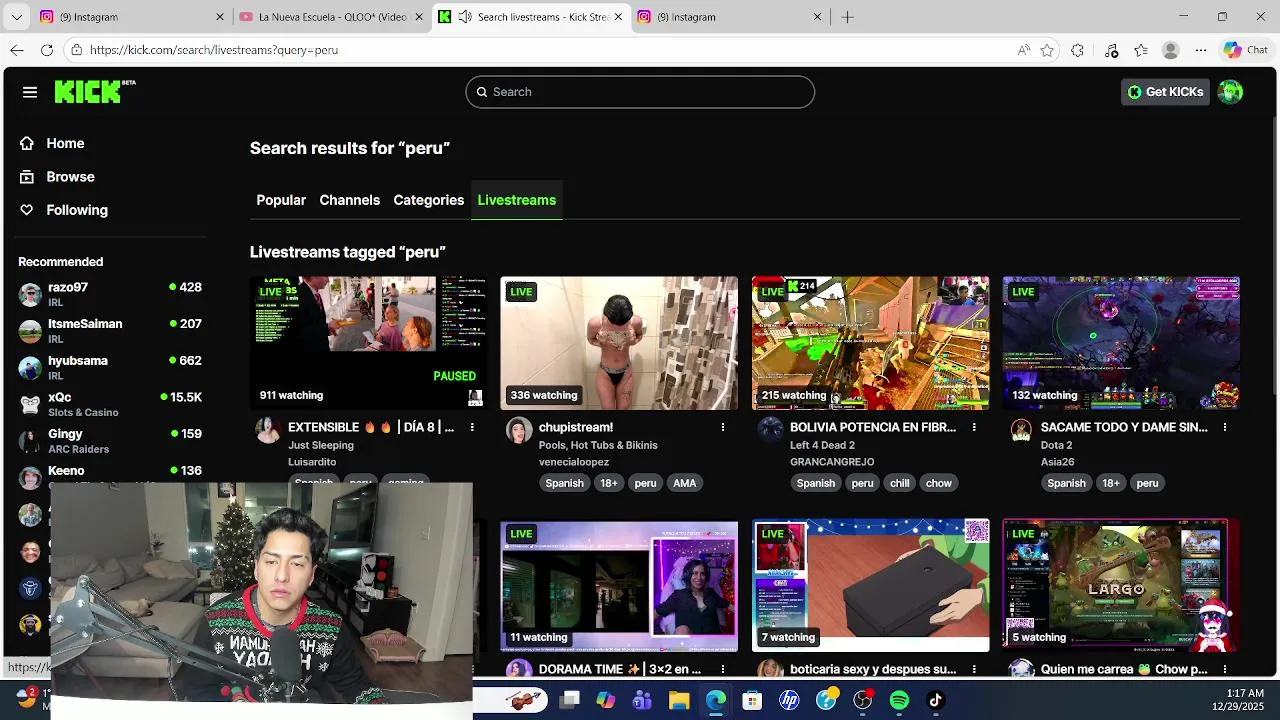Open the DORAMA TIME stream thumbnail
Viewport: 1280px width, 720px height.
pos(619,585)
